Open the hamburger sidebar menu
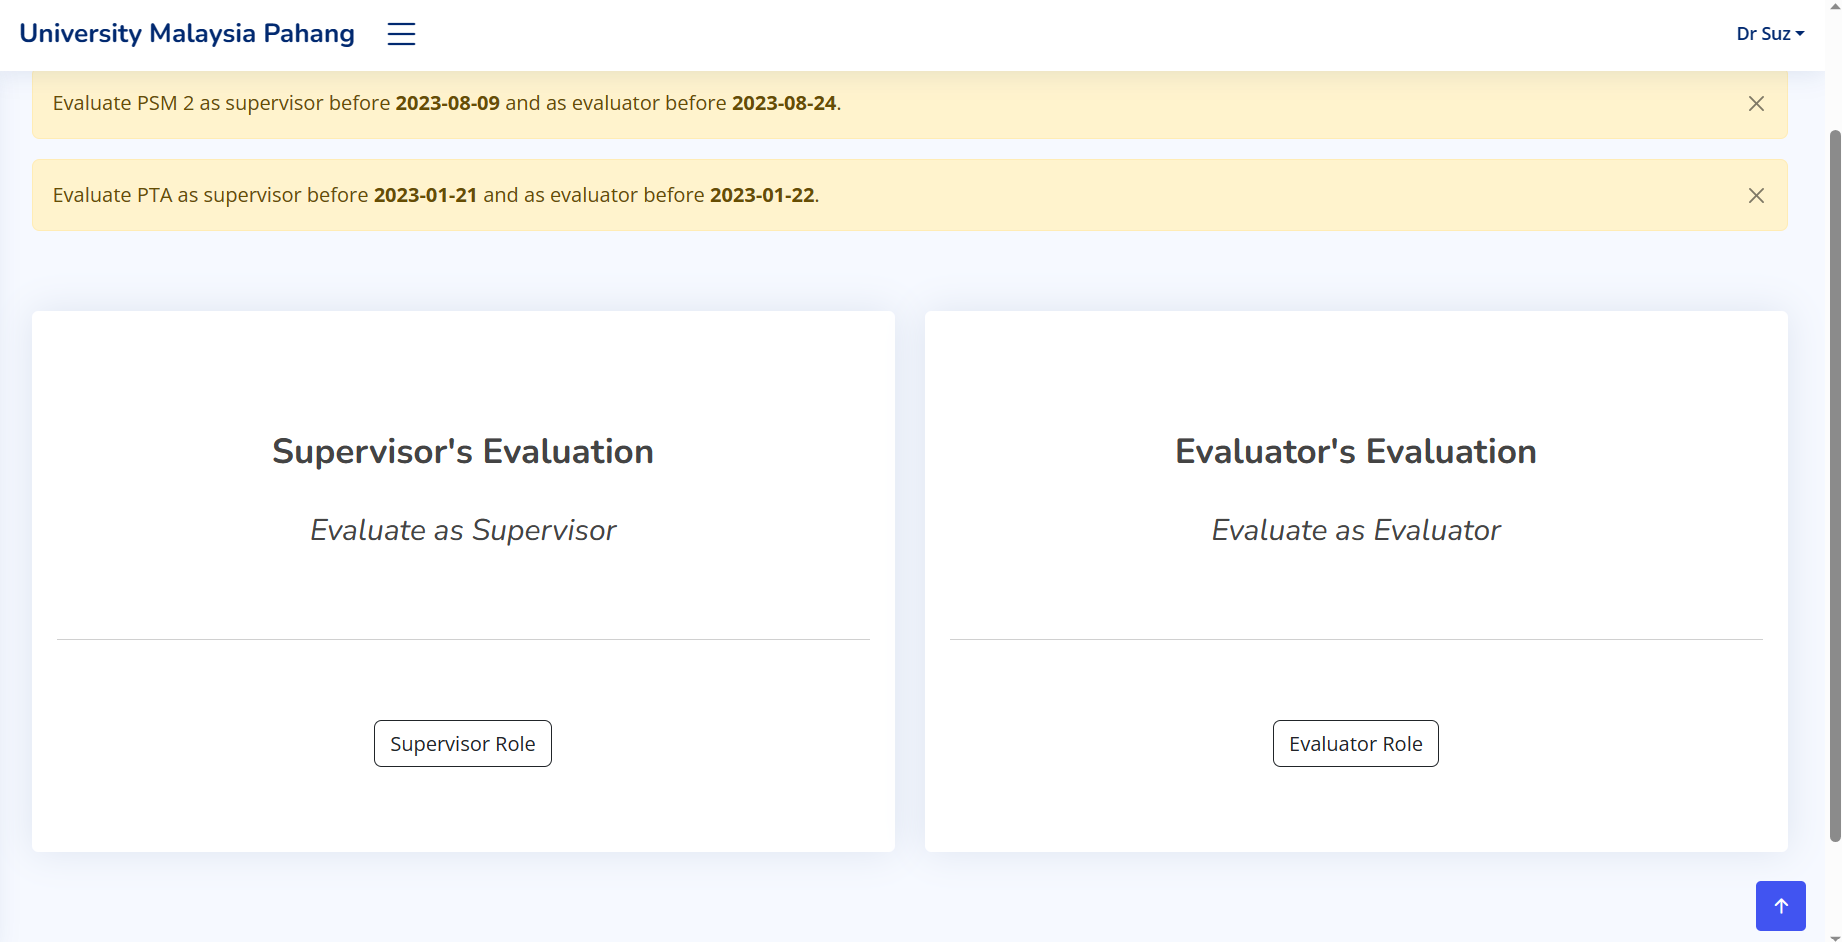 click(401, 34)
